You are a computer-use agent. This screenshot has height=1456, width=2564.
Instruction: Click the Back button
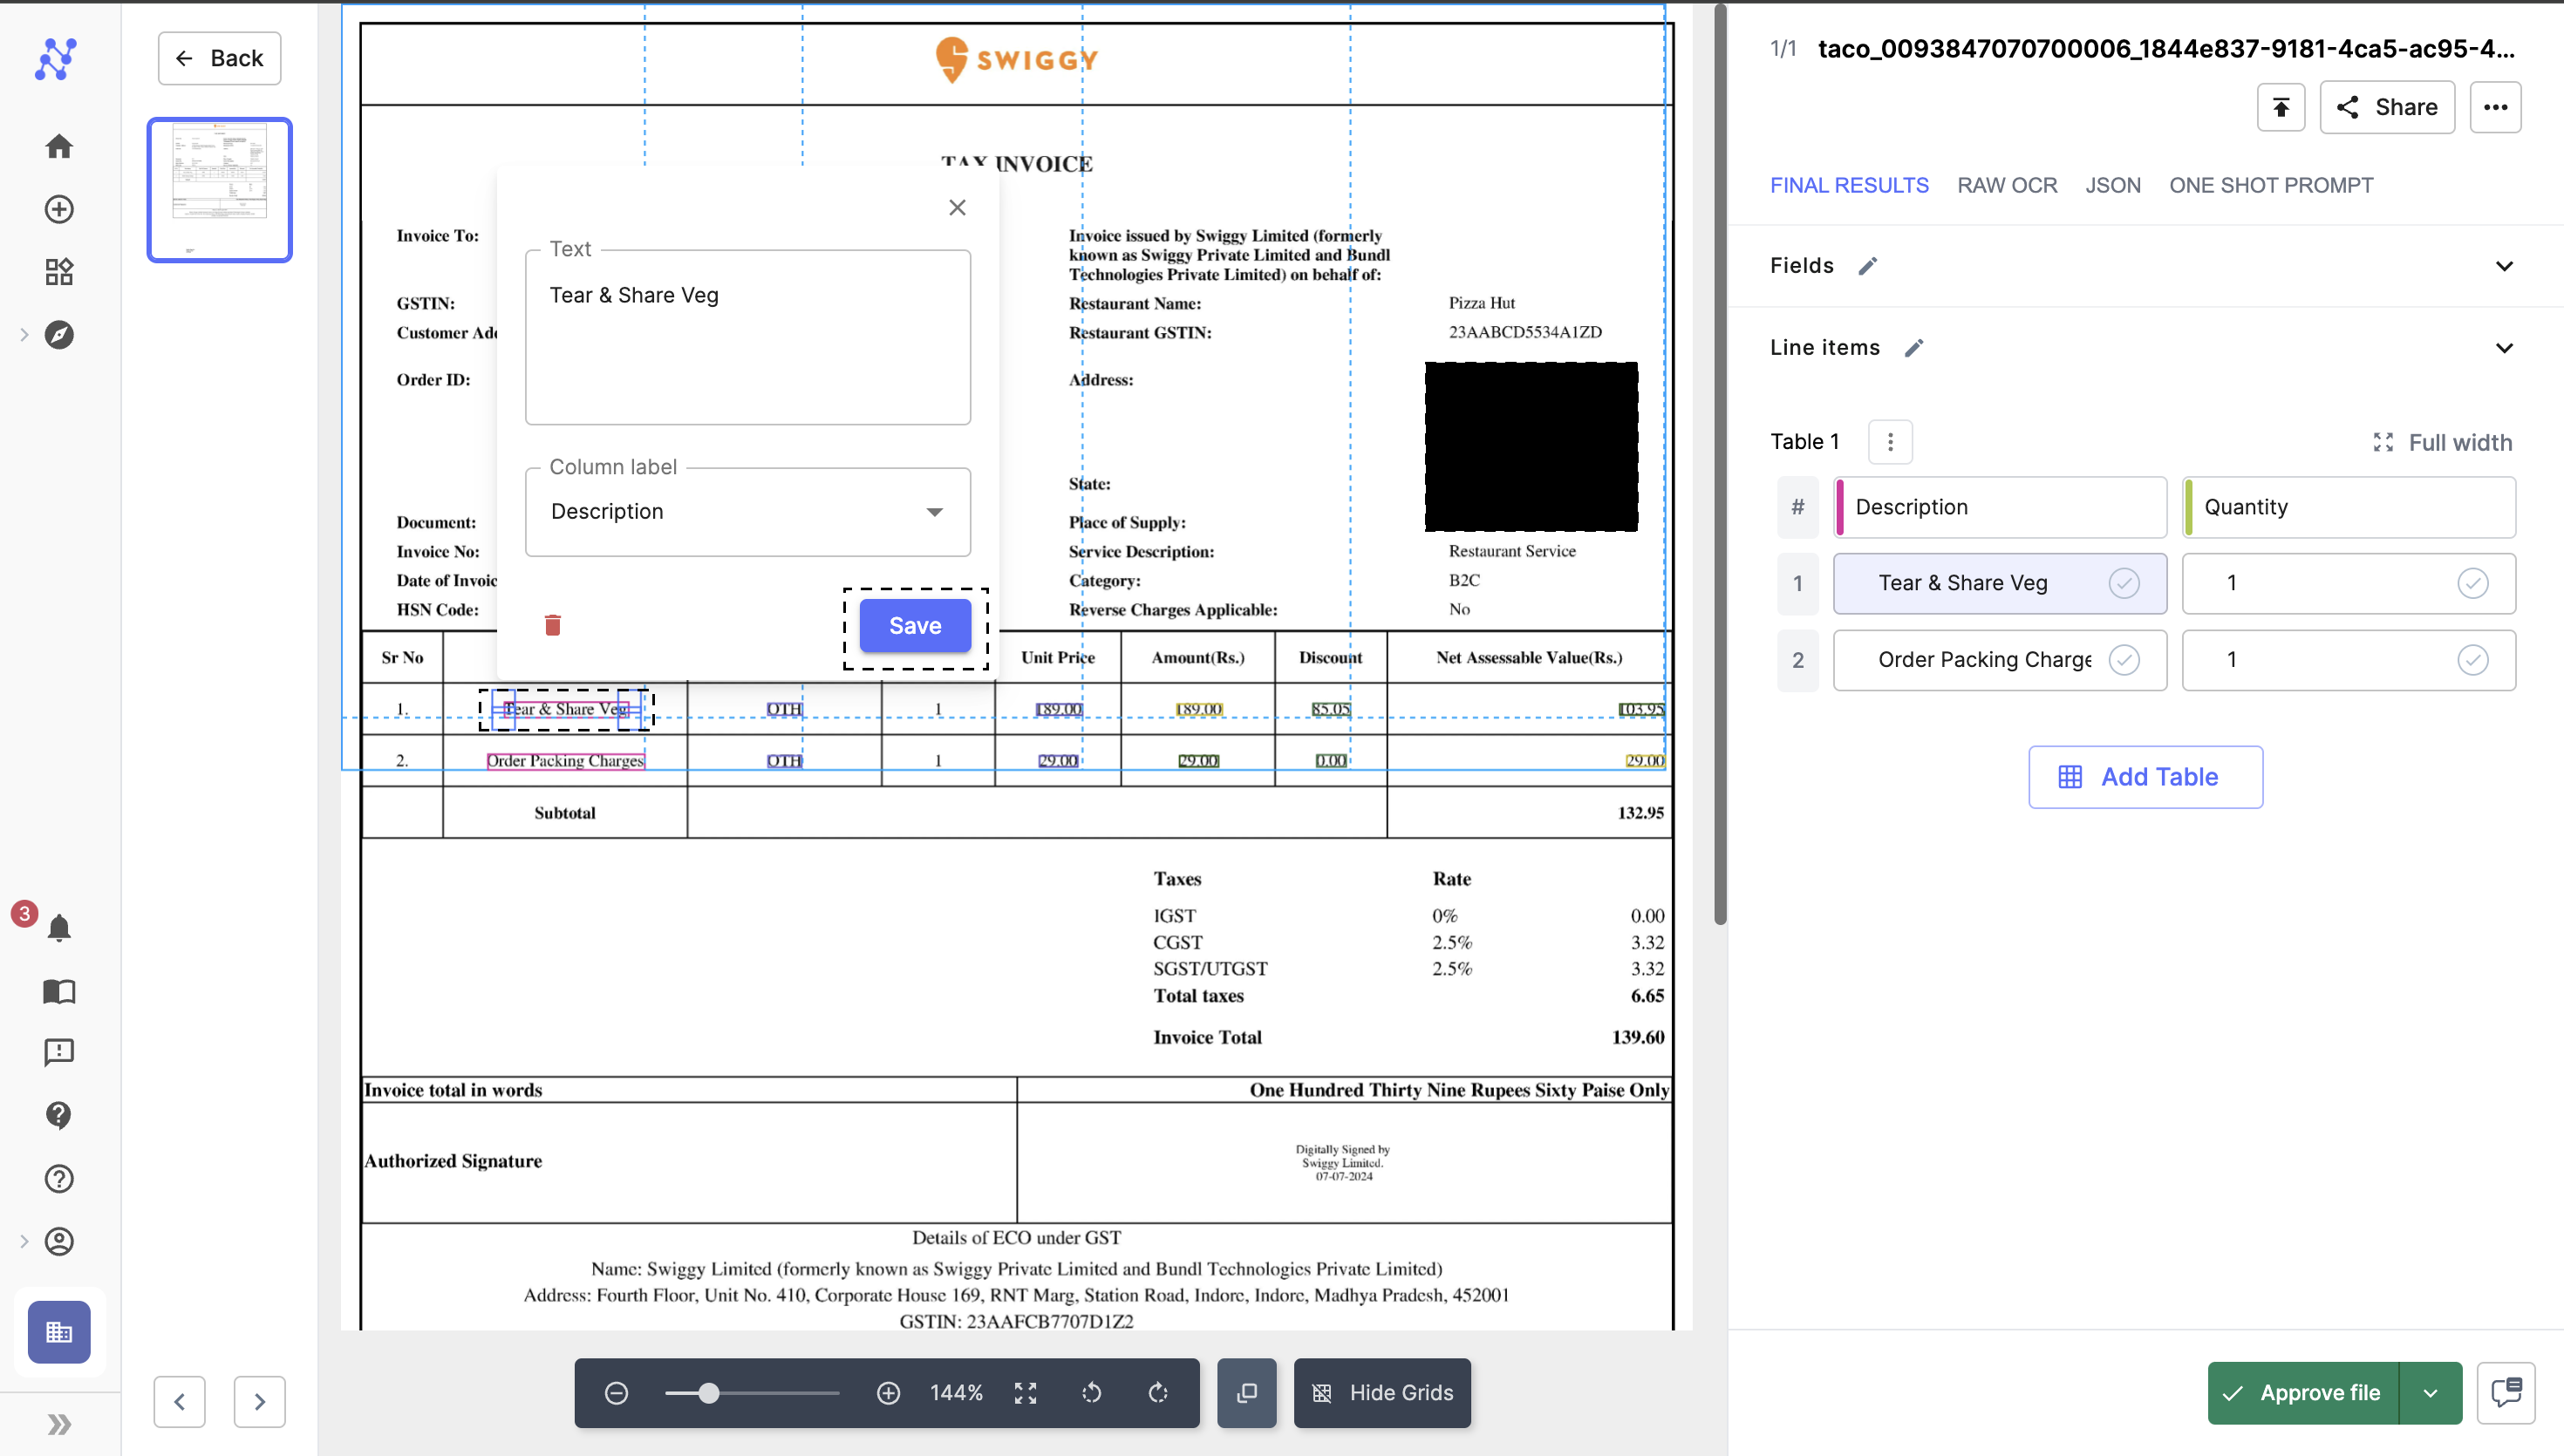(x=219, y=58)
